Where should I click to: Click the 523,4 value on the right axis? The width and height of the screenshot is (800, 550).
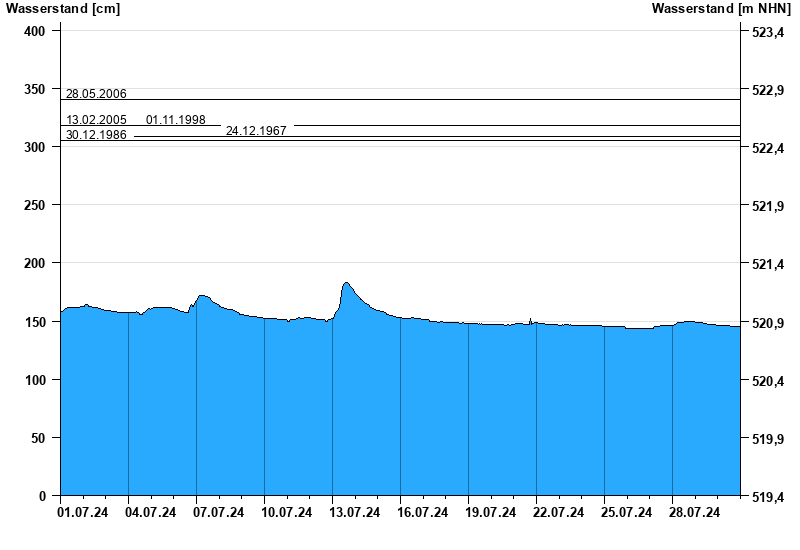coord(766,33)
